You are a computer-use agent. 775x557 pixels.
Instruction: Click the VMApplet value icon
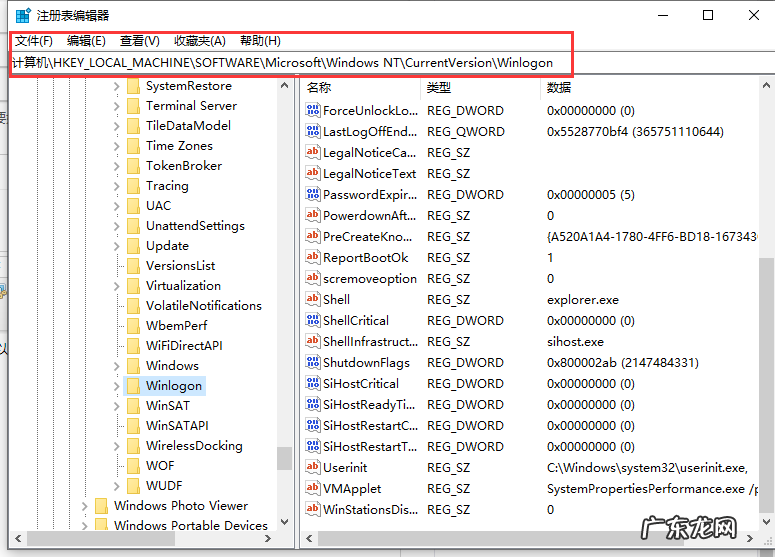pyautogui.click(x=313, y=488)
